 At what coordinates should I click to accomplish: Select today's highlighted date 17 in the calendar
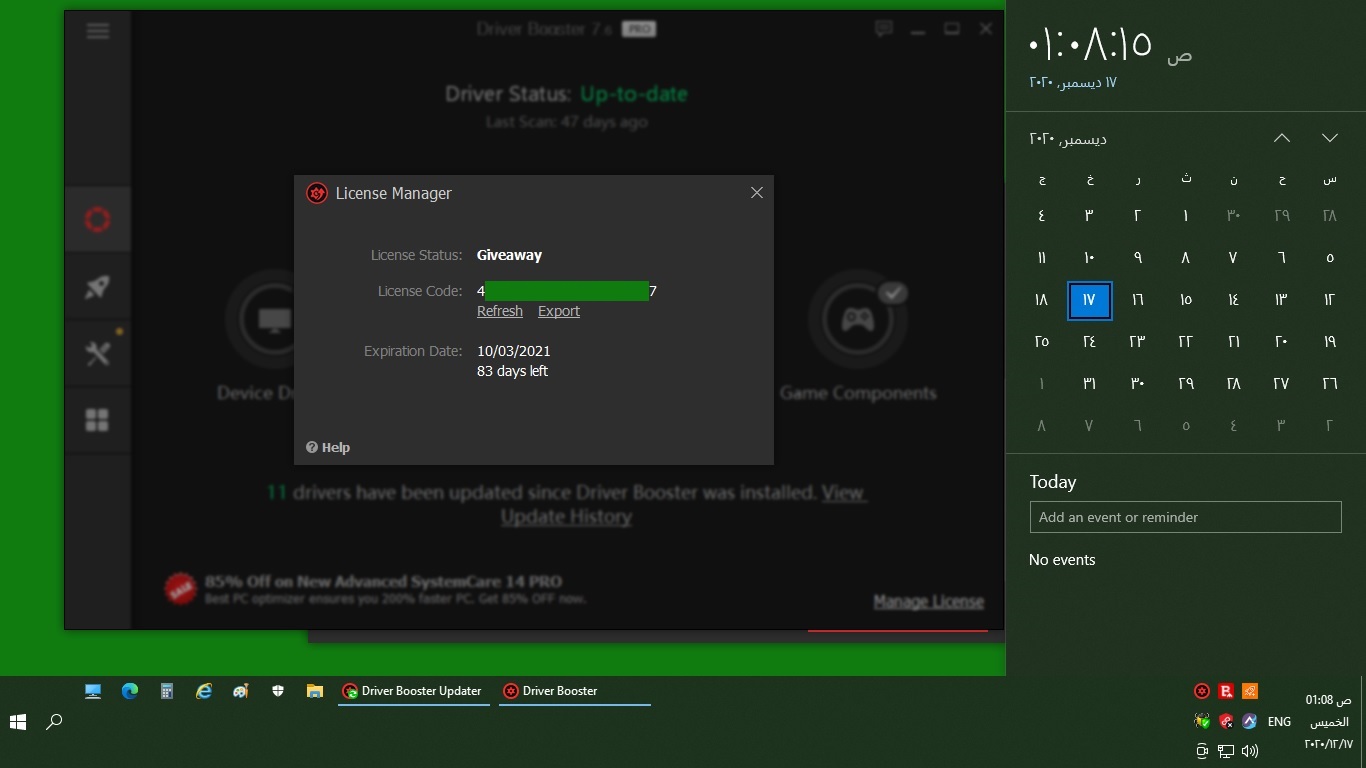1089,300
